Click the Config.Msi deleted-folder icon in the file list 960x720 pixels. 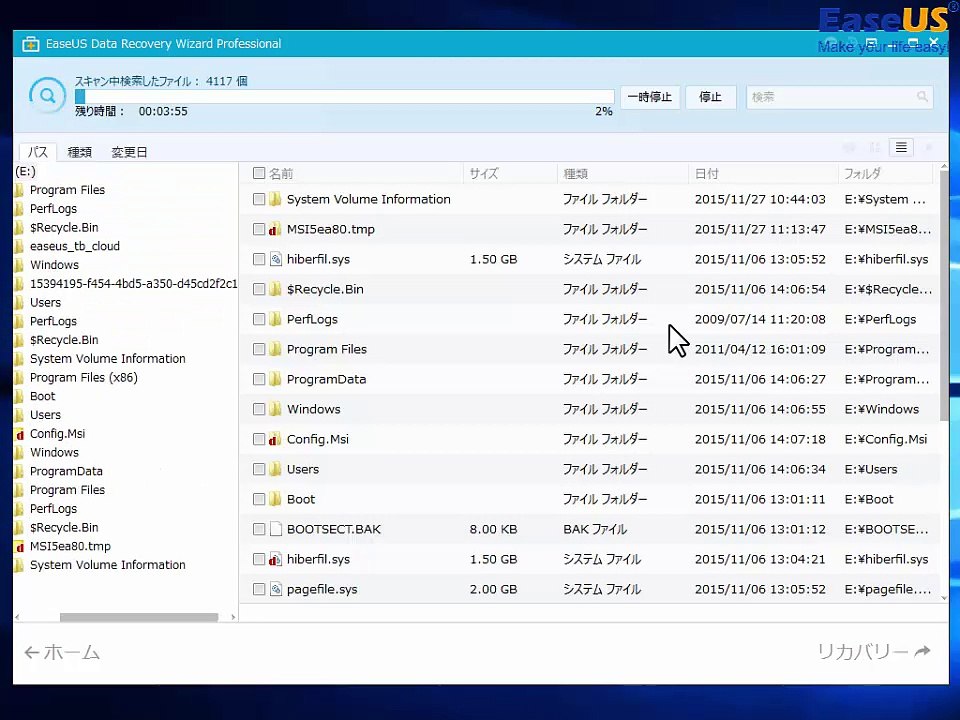276,439
